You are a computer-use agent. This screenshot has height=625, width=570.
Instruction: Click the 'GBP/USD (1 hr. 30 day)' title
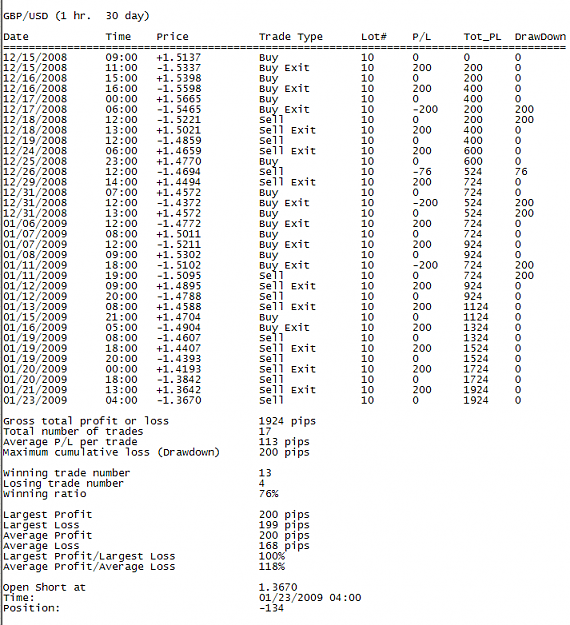pos(76,16)
